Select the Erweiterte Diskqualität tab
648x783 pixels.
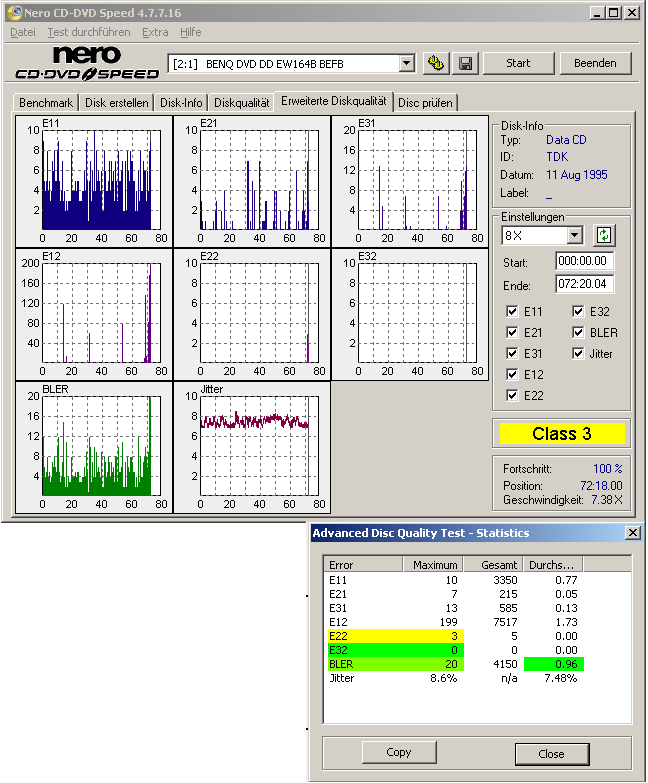(x=333, y=101)
